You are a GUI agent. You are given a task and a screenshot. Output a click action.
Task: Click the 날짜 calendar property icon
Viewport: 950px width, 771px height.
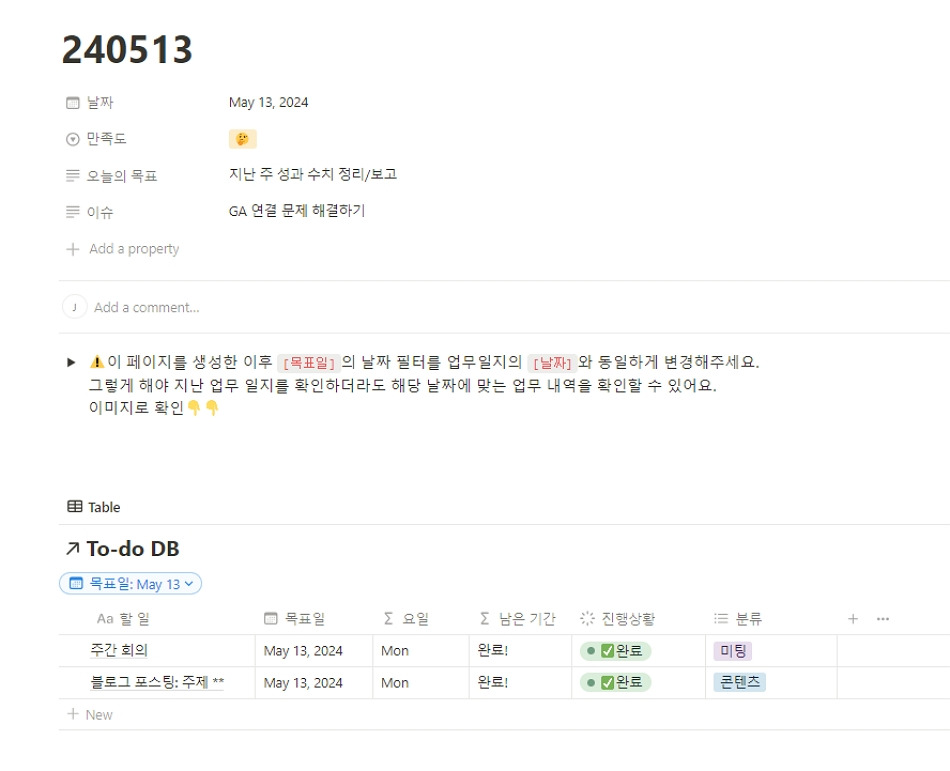(x=74, y=102)
